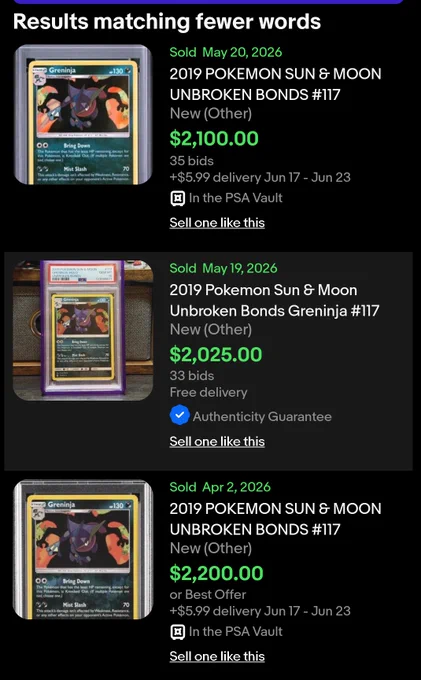Click '33 bids' text

[192, 376]
